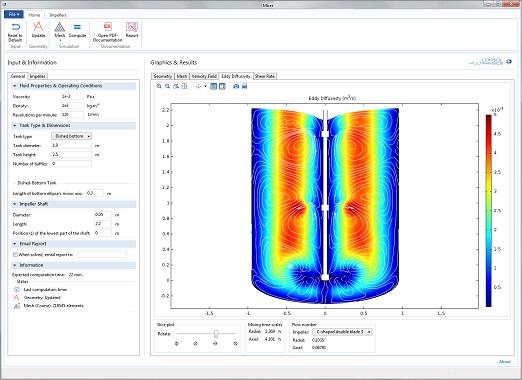Collapse the Information section
Image resolution: width=522 pixels, height=380 pixels.
click(15, 265)
